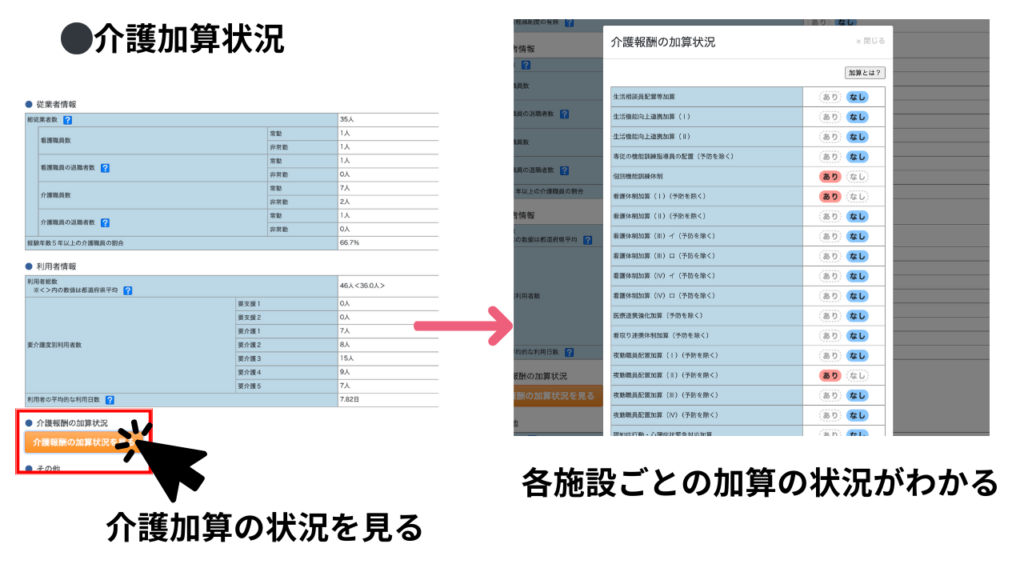Click help icon beside 看護職員の退職者数 in left table
The height and width of the screenshot is (576, 1024).
(x=105, y=168)
